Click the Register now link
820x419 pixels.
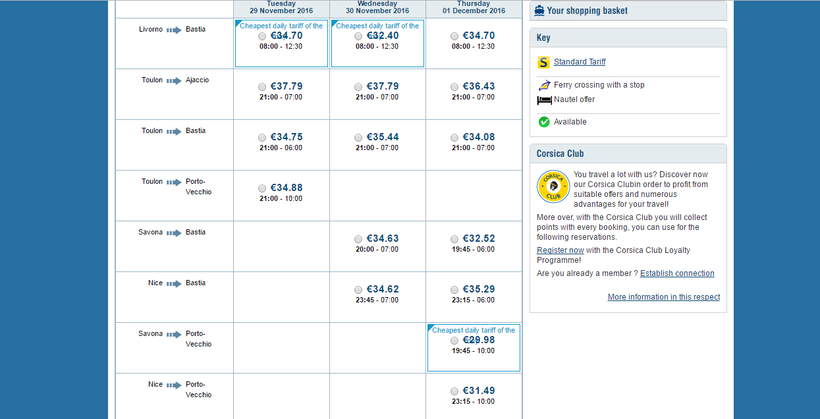point(560,250)
